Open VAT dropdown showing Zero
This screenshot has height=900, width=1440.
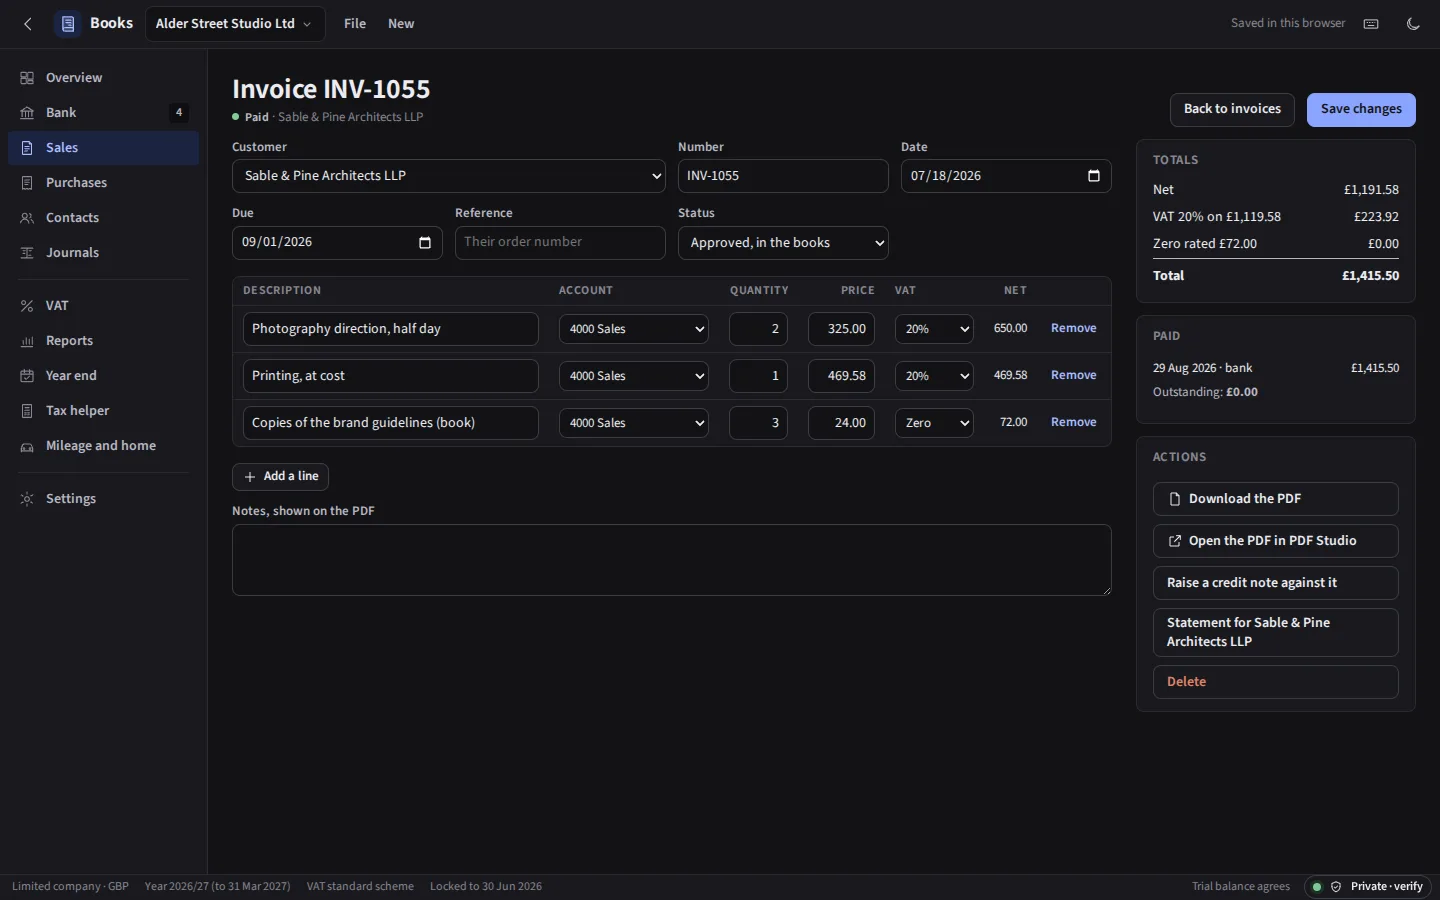point(934,423)
